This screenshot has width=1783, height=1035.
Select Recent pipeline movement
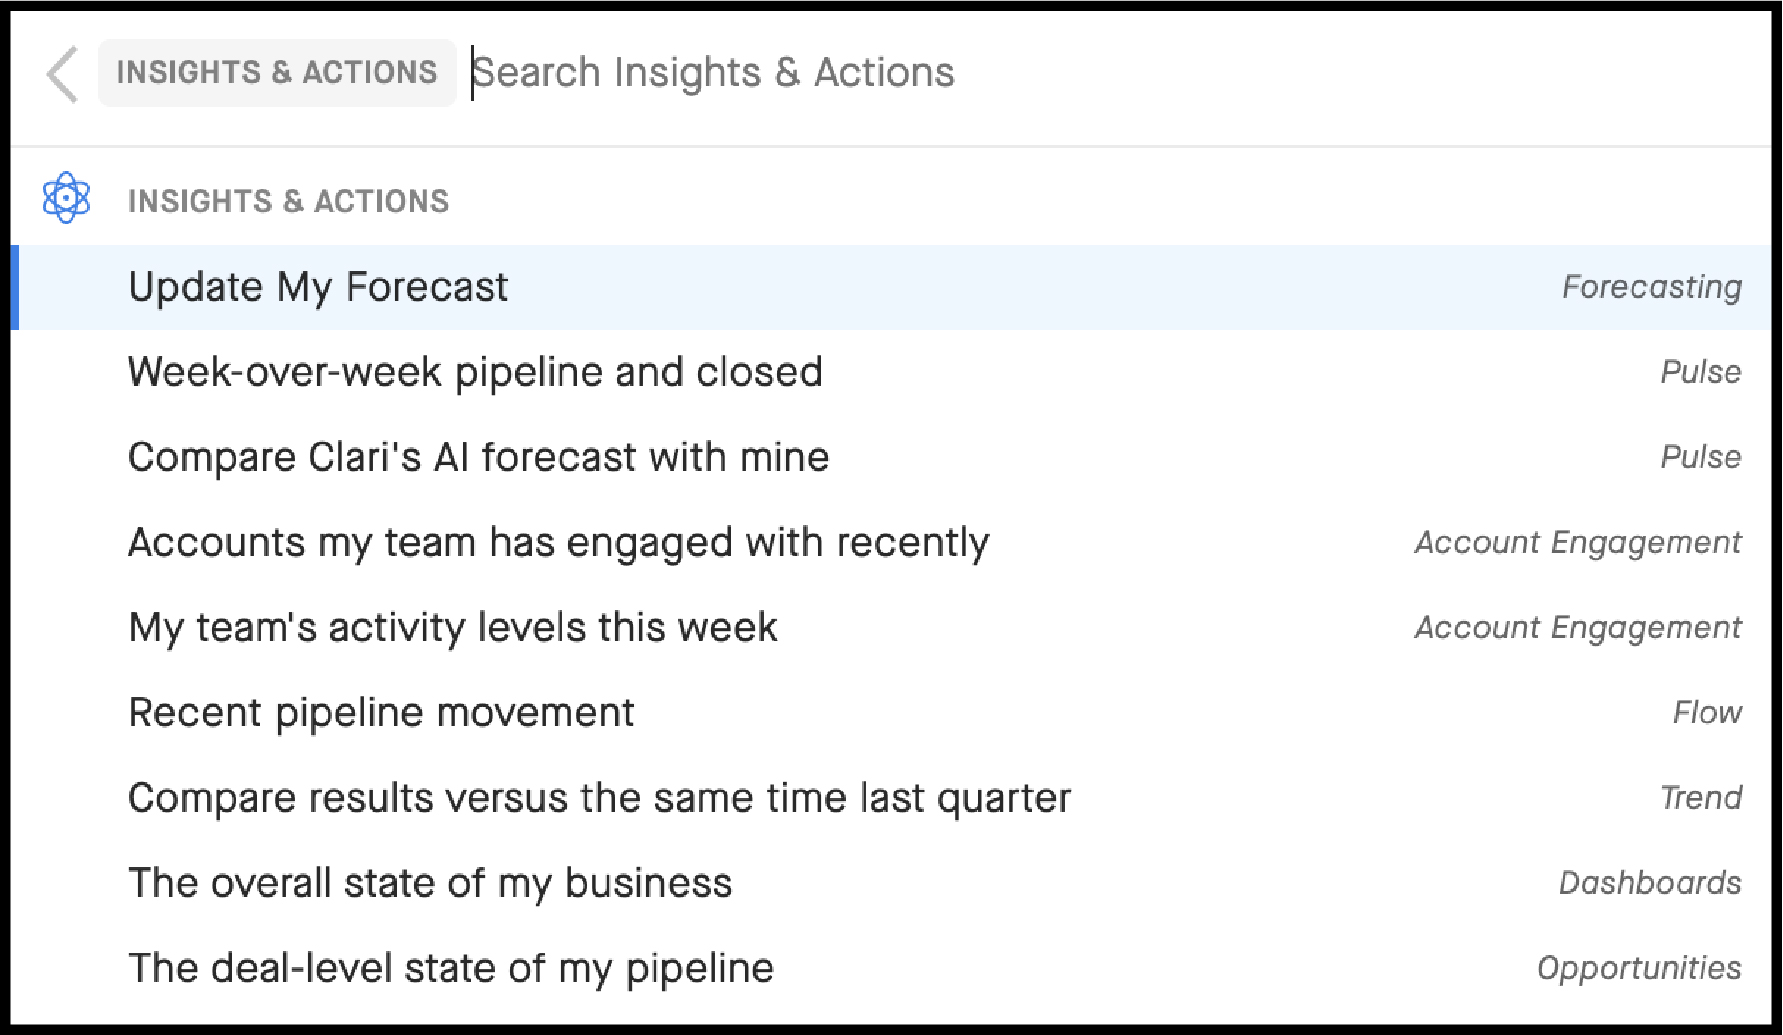coord(380,712)
